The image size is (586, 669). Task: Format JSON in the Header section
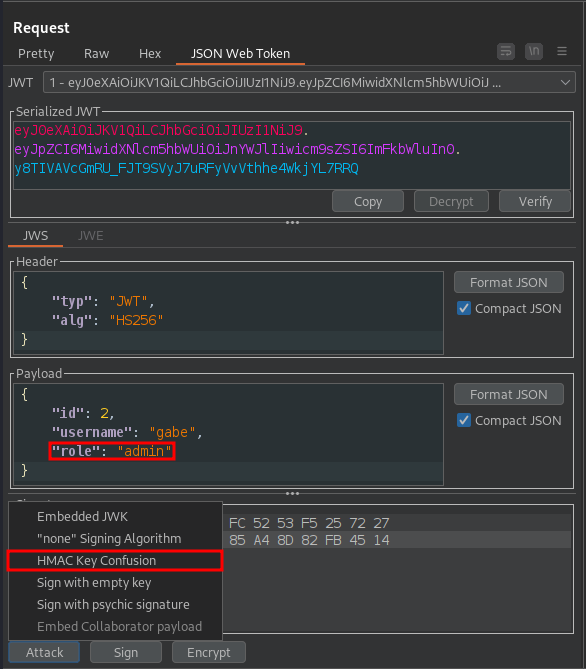point(509,282)
